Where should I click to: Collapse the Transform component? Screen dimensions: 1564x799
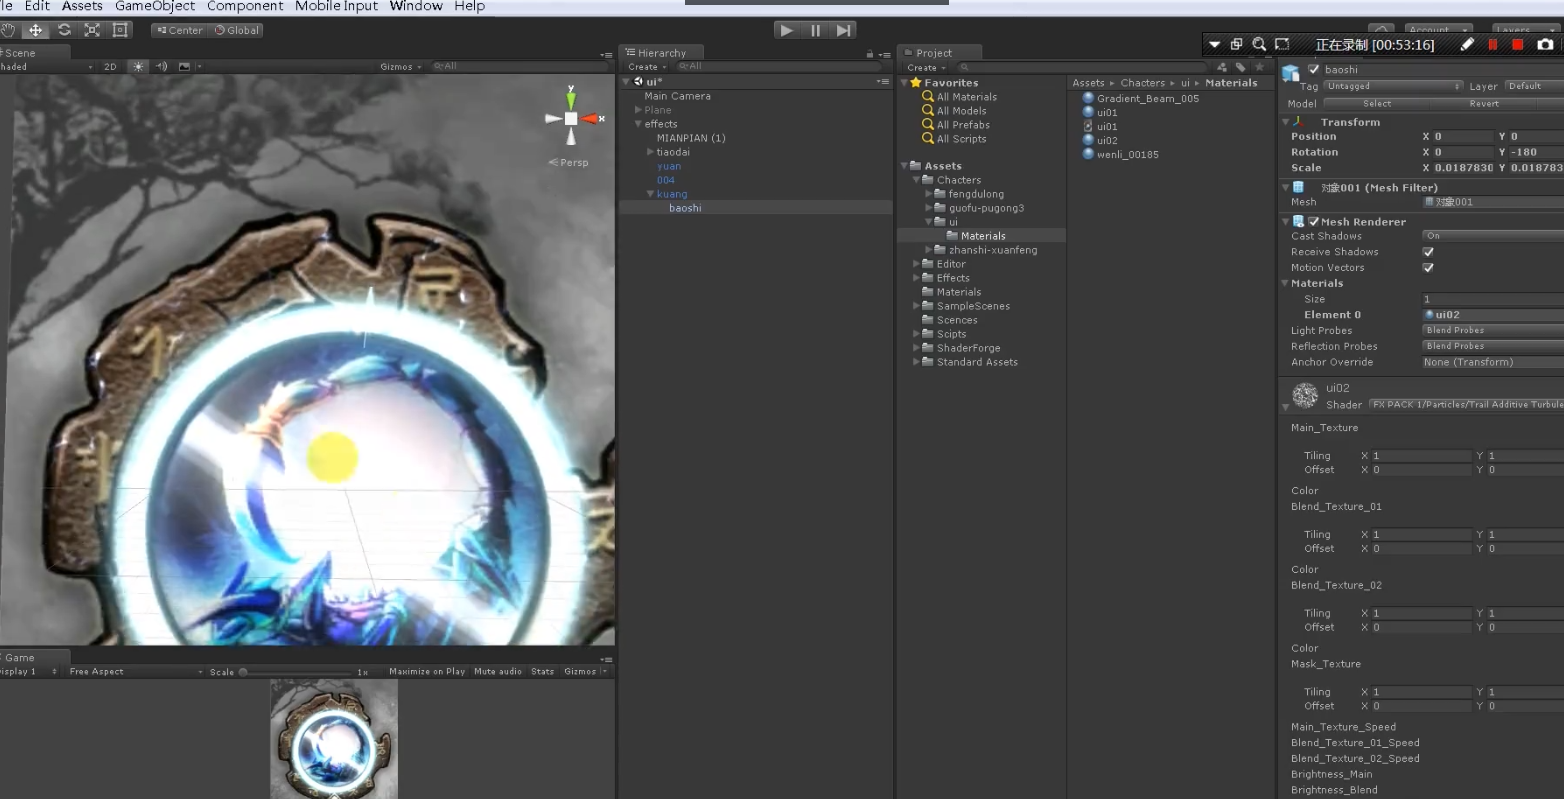(1286, 122)
